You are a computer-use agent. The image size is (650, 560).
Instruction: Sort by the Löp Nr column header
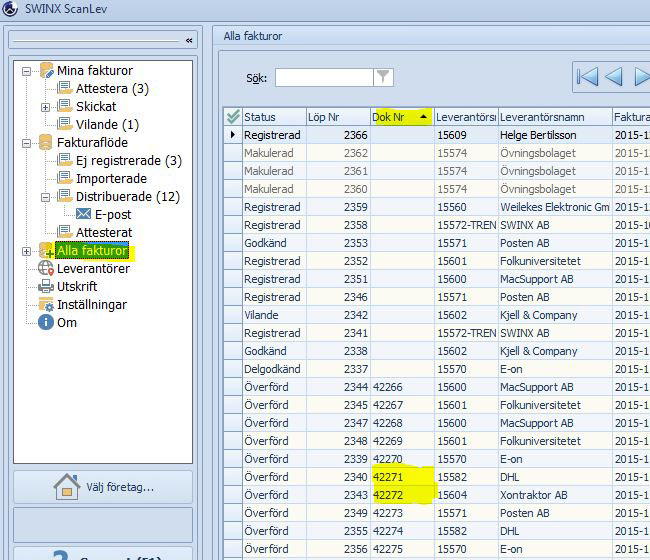pos(338,117)
